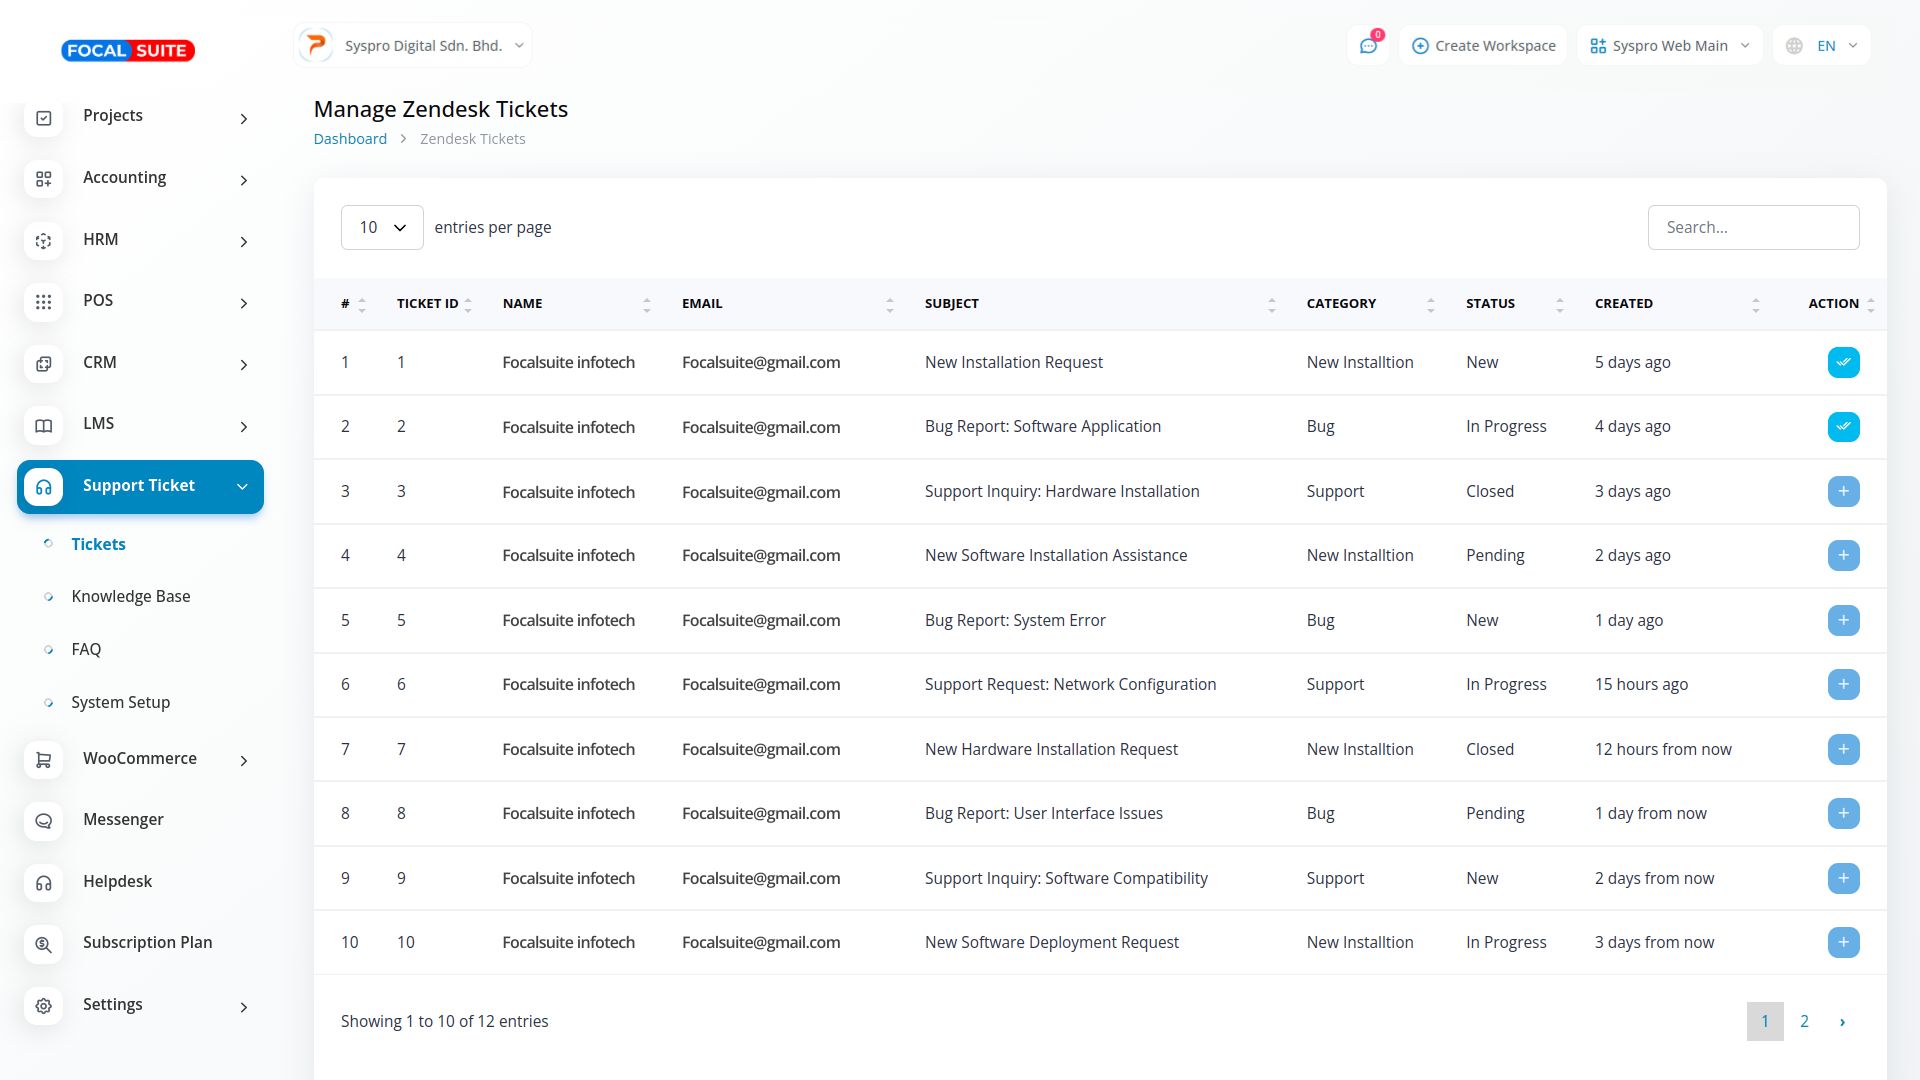Click the Dashboard breadcrumb link
Screen dimensions: 1920x1080
coord(350,139)
